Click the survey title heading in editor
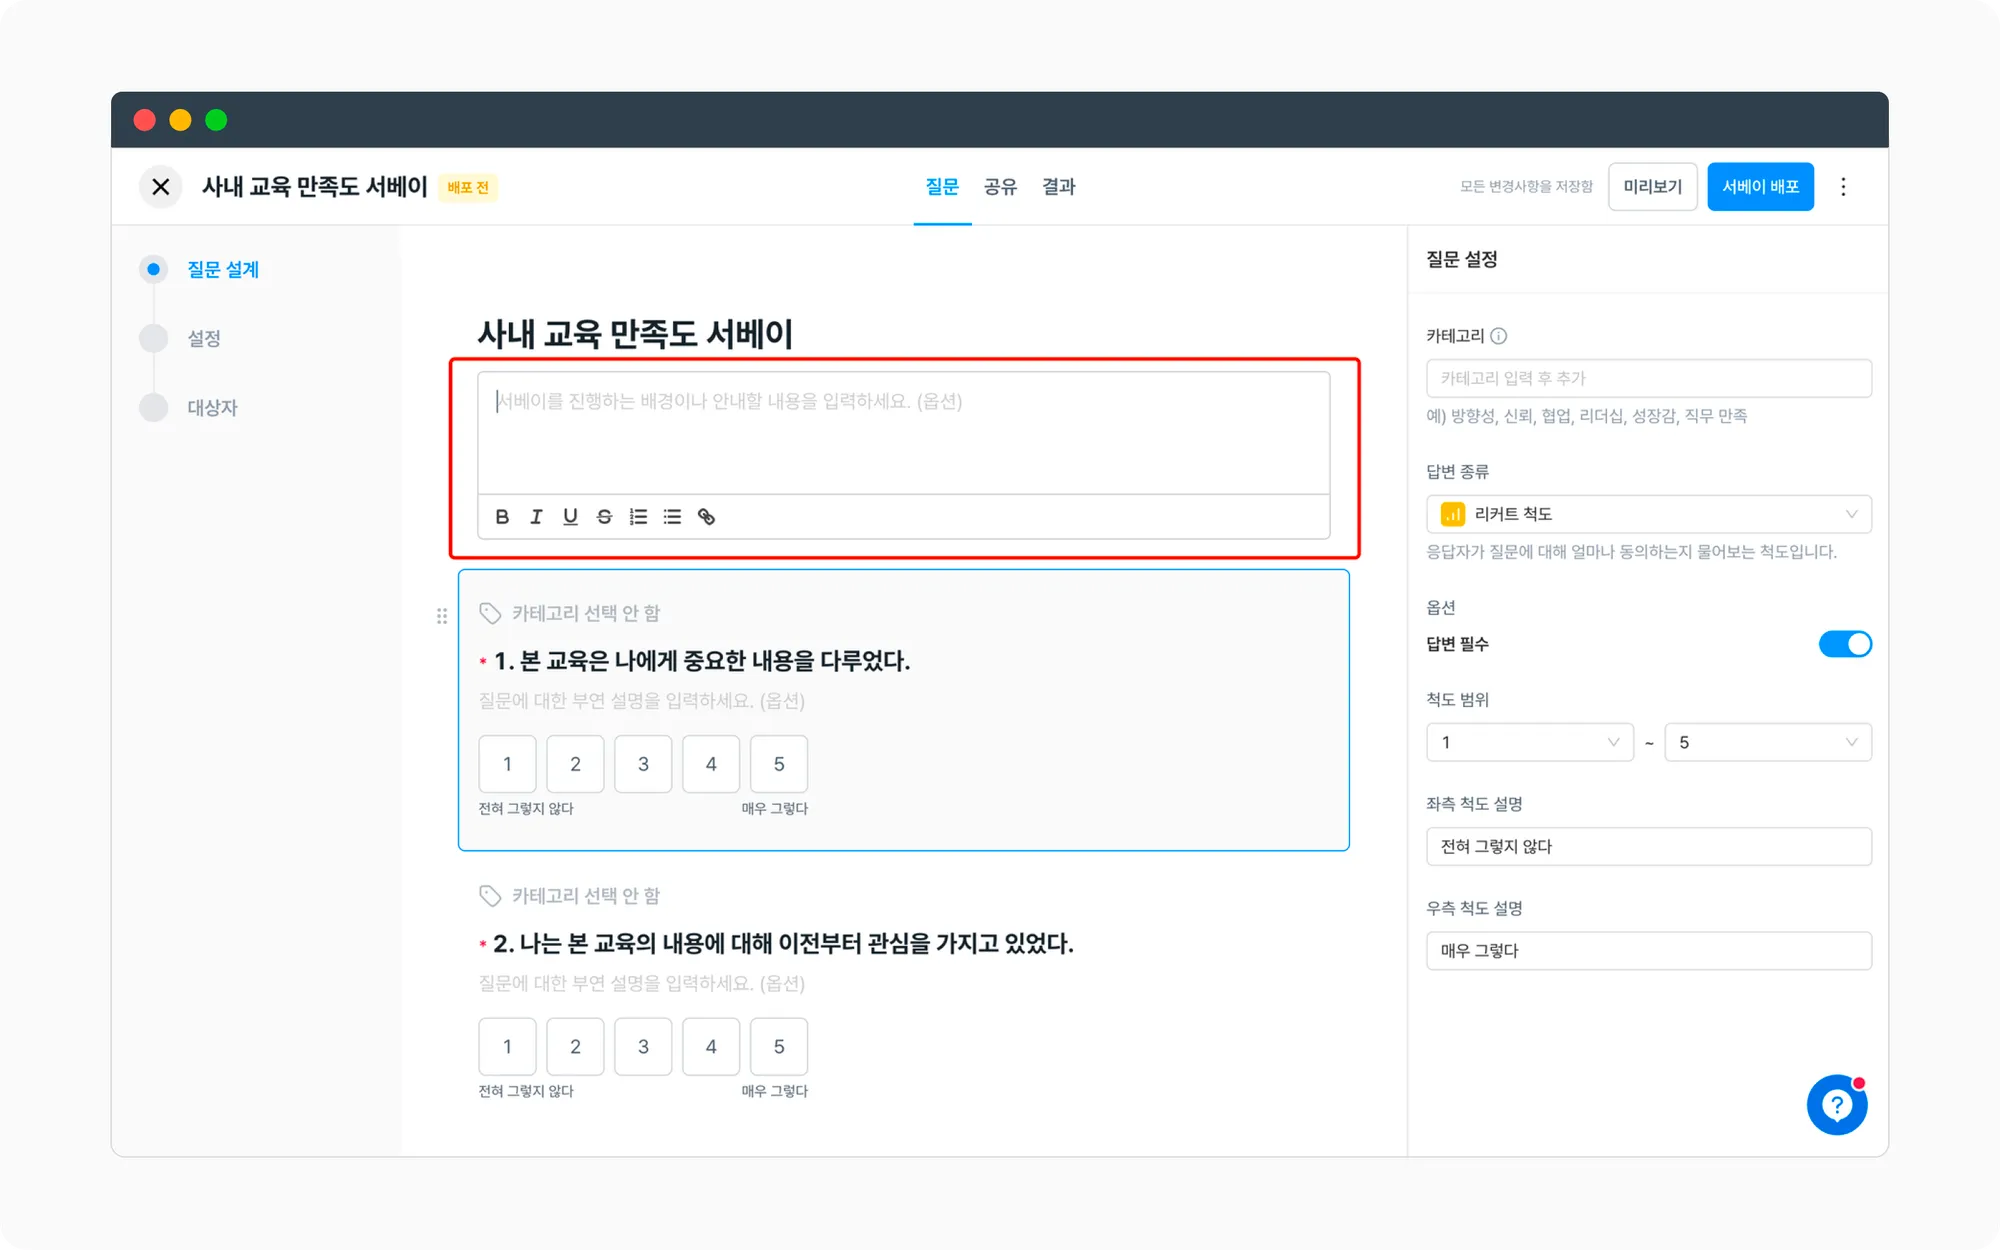The image size is (2000, 1250). (x=635, y=334)
